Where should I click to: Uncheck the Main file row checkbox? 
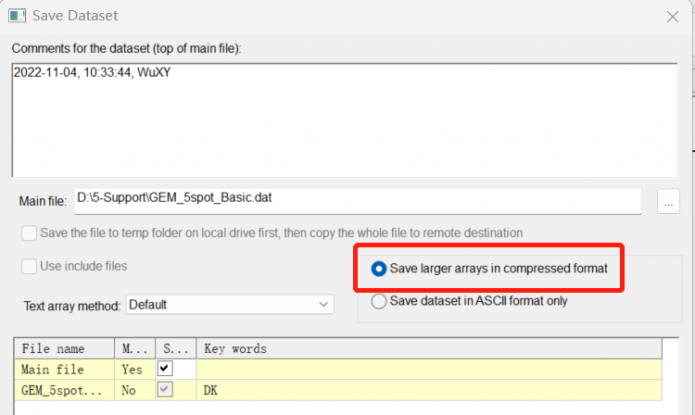[x=165, y=369]
